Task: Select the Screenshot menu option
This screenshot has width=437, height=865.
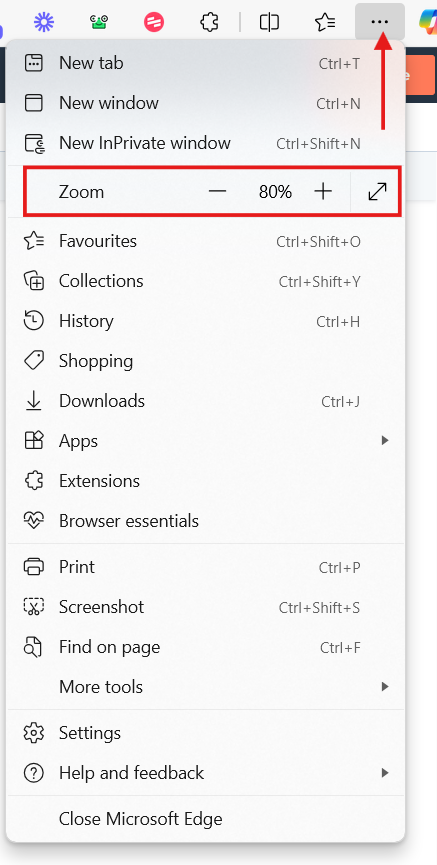Action: (205, 607)
